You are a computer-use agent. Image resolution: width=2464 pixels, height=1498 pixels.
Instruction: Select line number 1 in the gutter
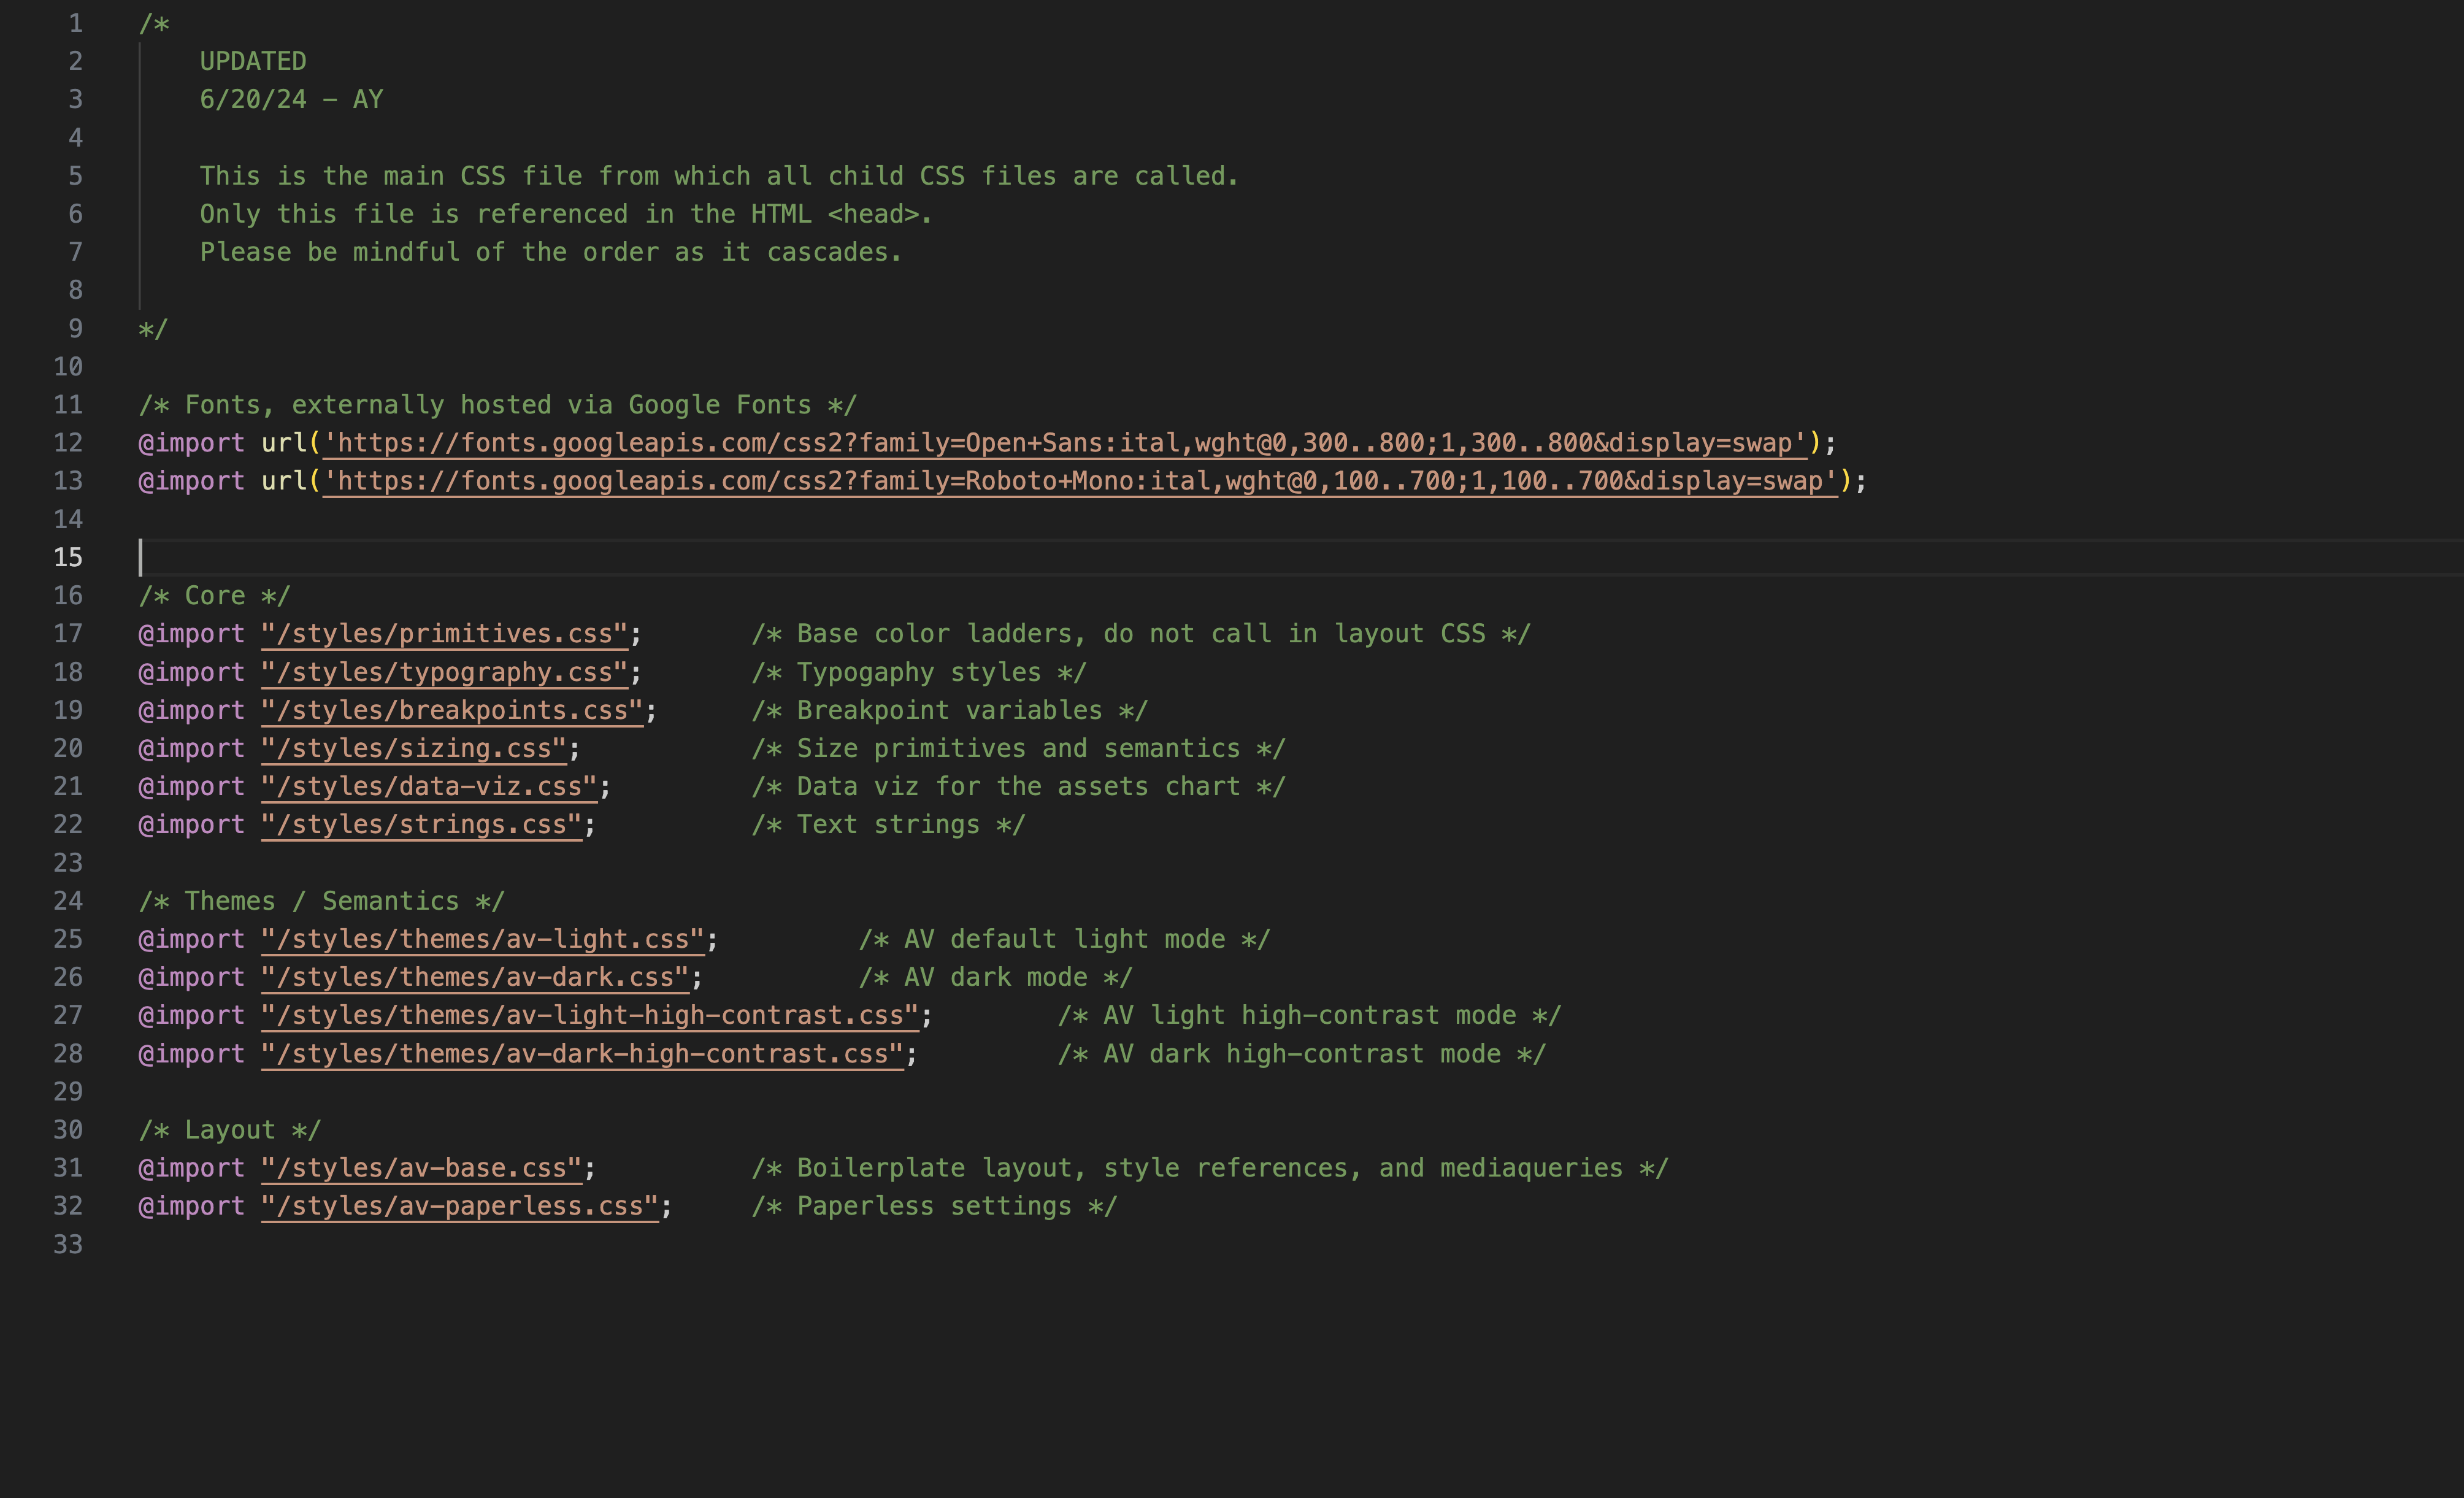tap(75, 23)
